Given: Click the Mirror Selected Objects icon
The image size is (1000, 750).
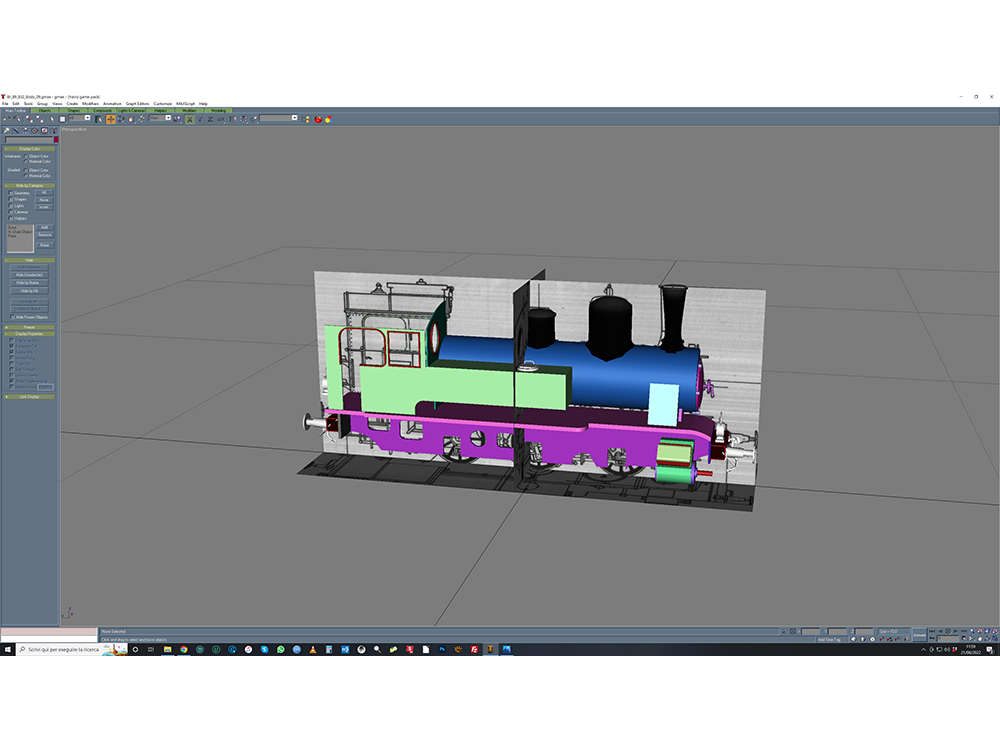Looking at the screenshot, I should tap(232, 119).
